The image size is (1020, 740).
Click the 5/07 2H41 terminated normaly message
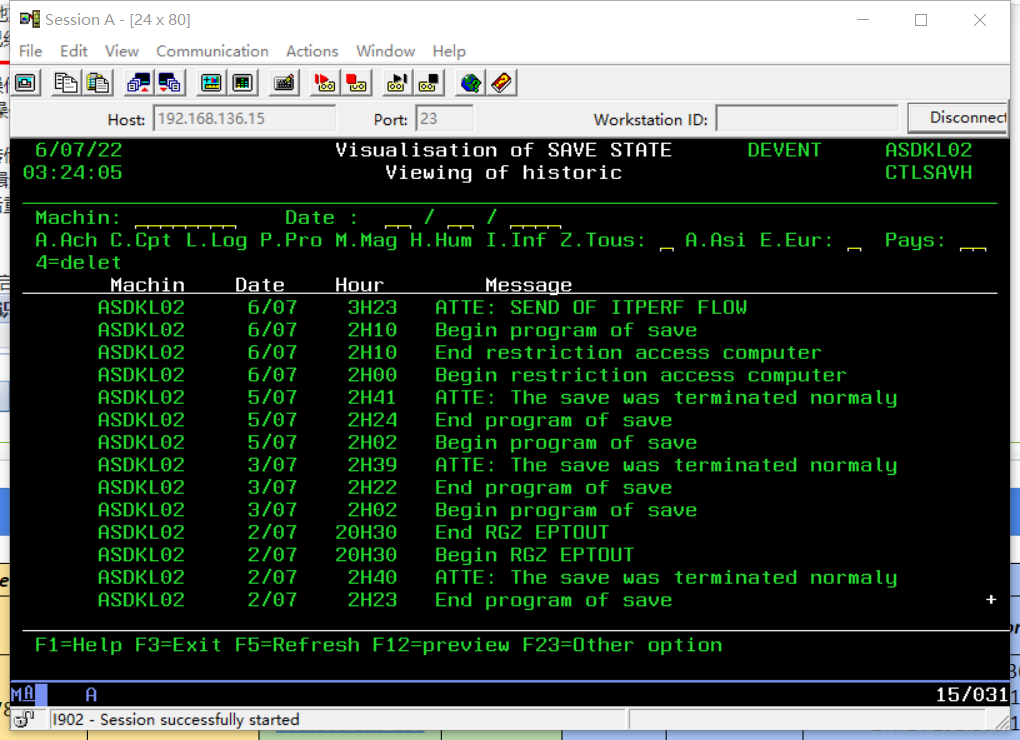tap(666, 397)
